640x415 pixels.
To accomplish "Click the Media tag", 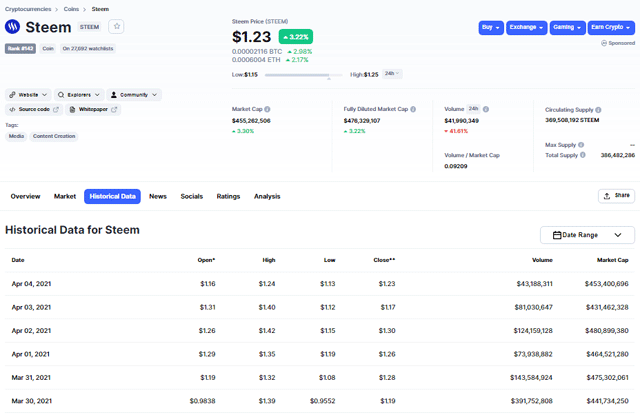I will point(16,136).
